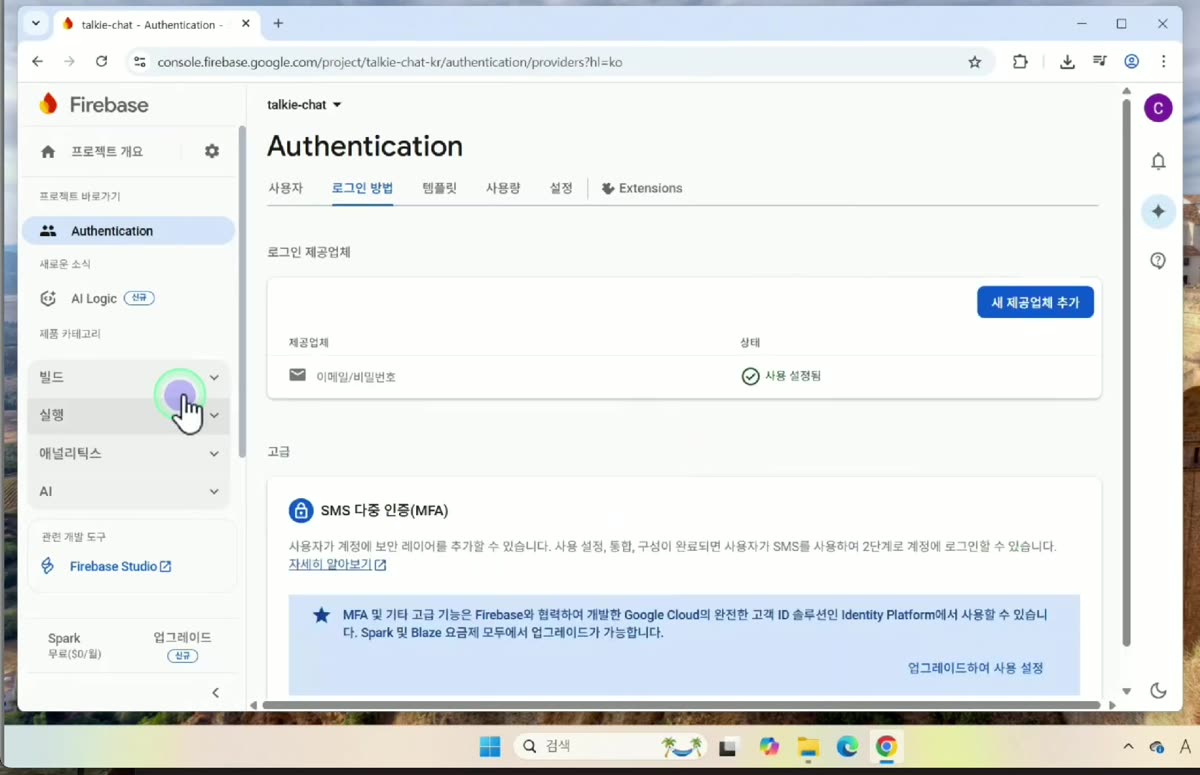The height and width of the screenshot is (775, 1200).
Task: Open project overview home icon
Action: [47, 151]
